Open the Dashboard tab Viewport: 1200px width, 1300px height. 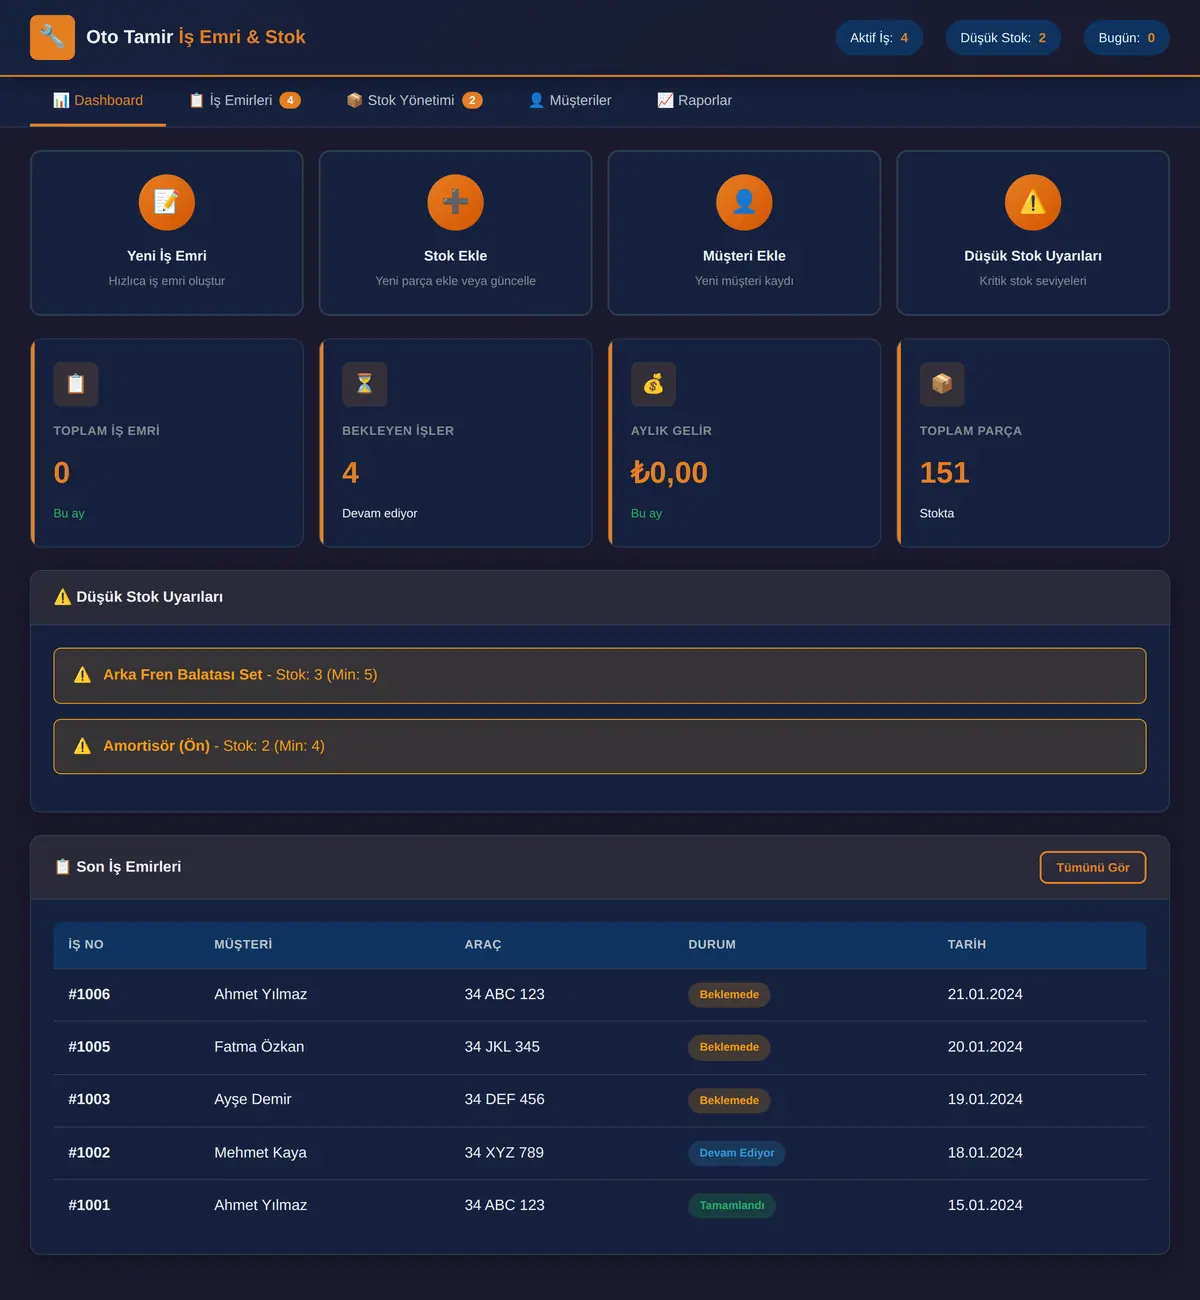point(98,101)
